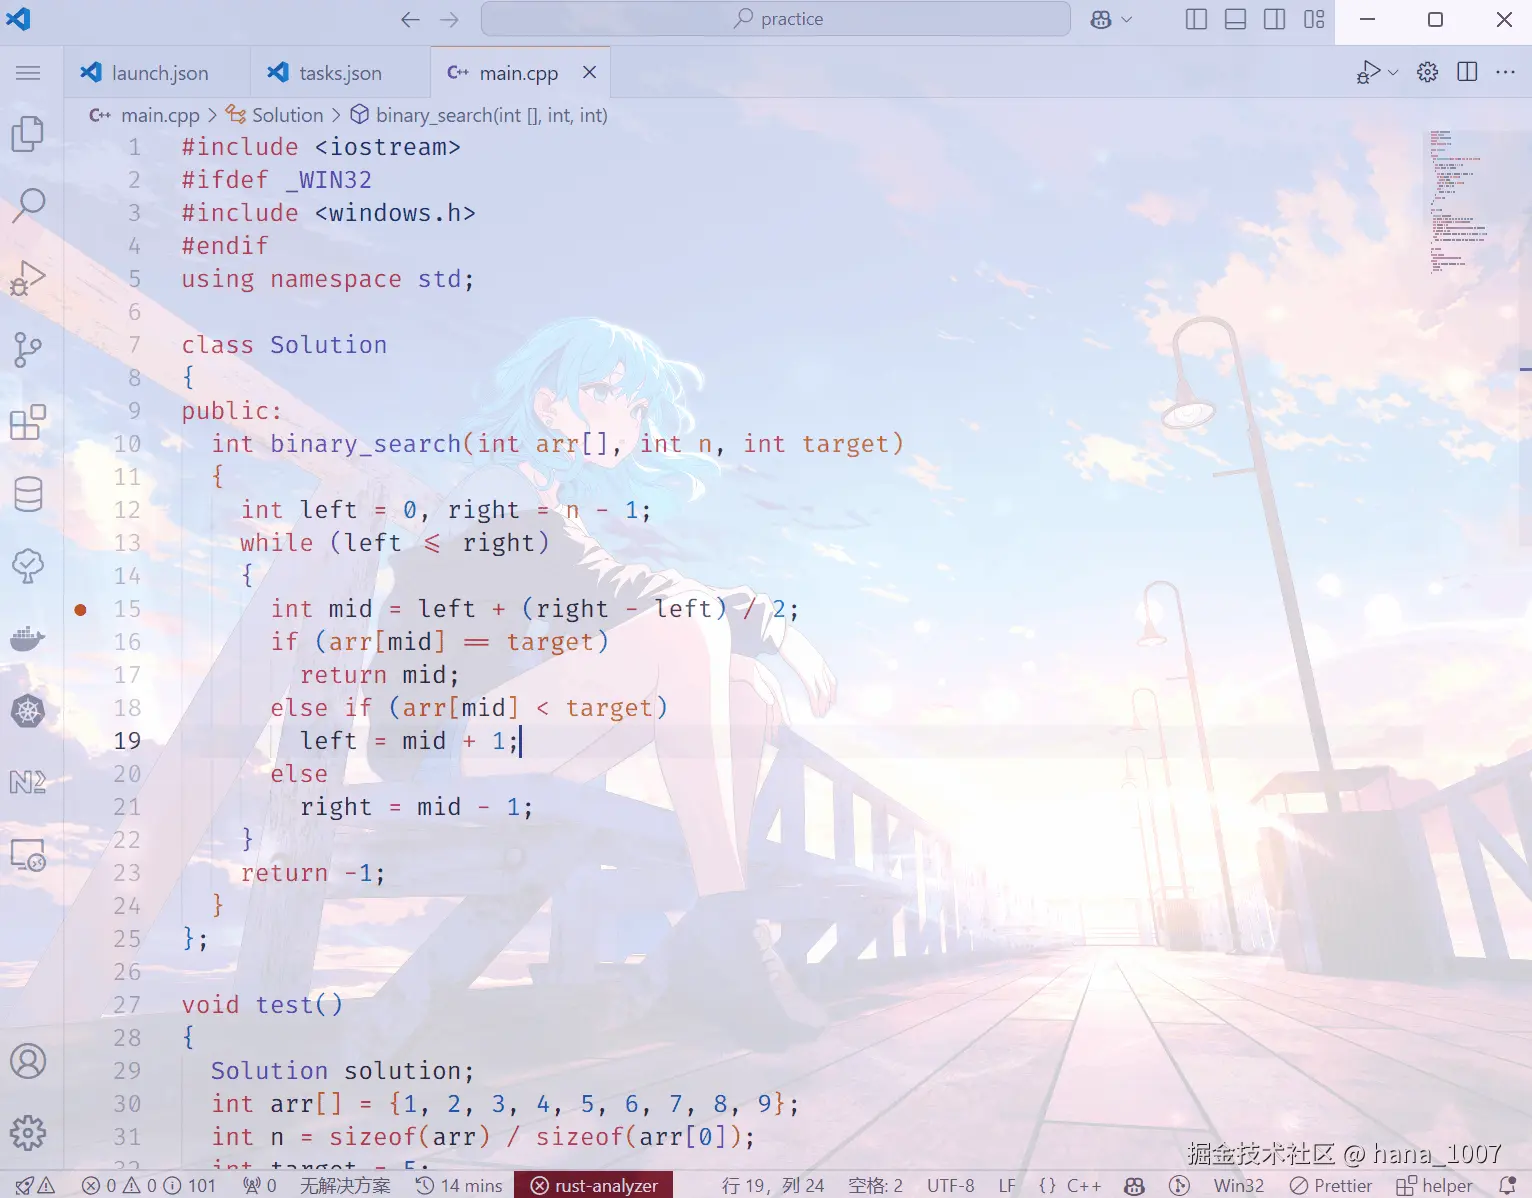The width and height of the screenshot is (1532, 1198).
Task: Open Copilot chat icon in title bar
Action: [1101, 19]
